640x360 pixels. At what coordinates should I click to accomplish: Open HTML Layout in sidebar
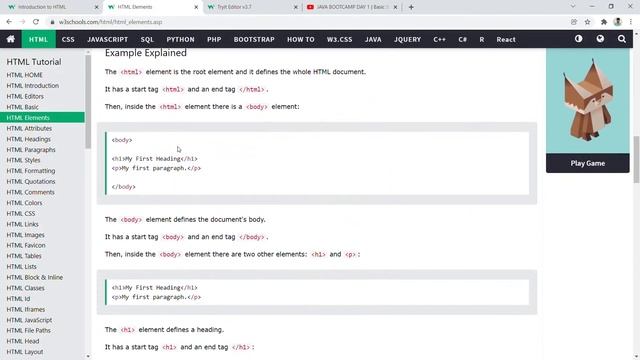(24, 352)
